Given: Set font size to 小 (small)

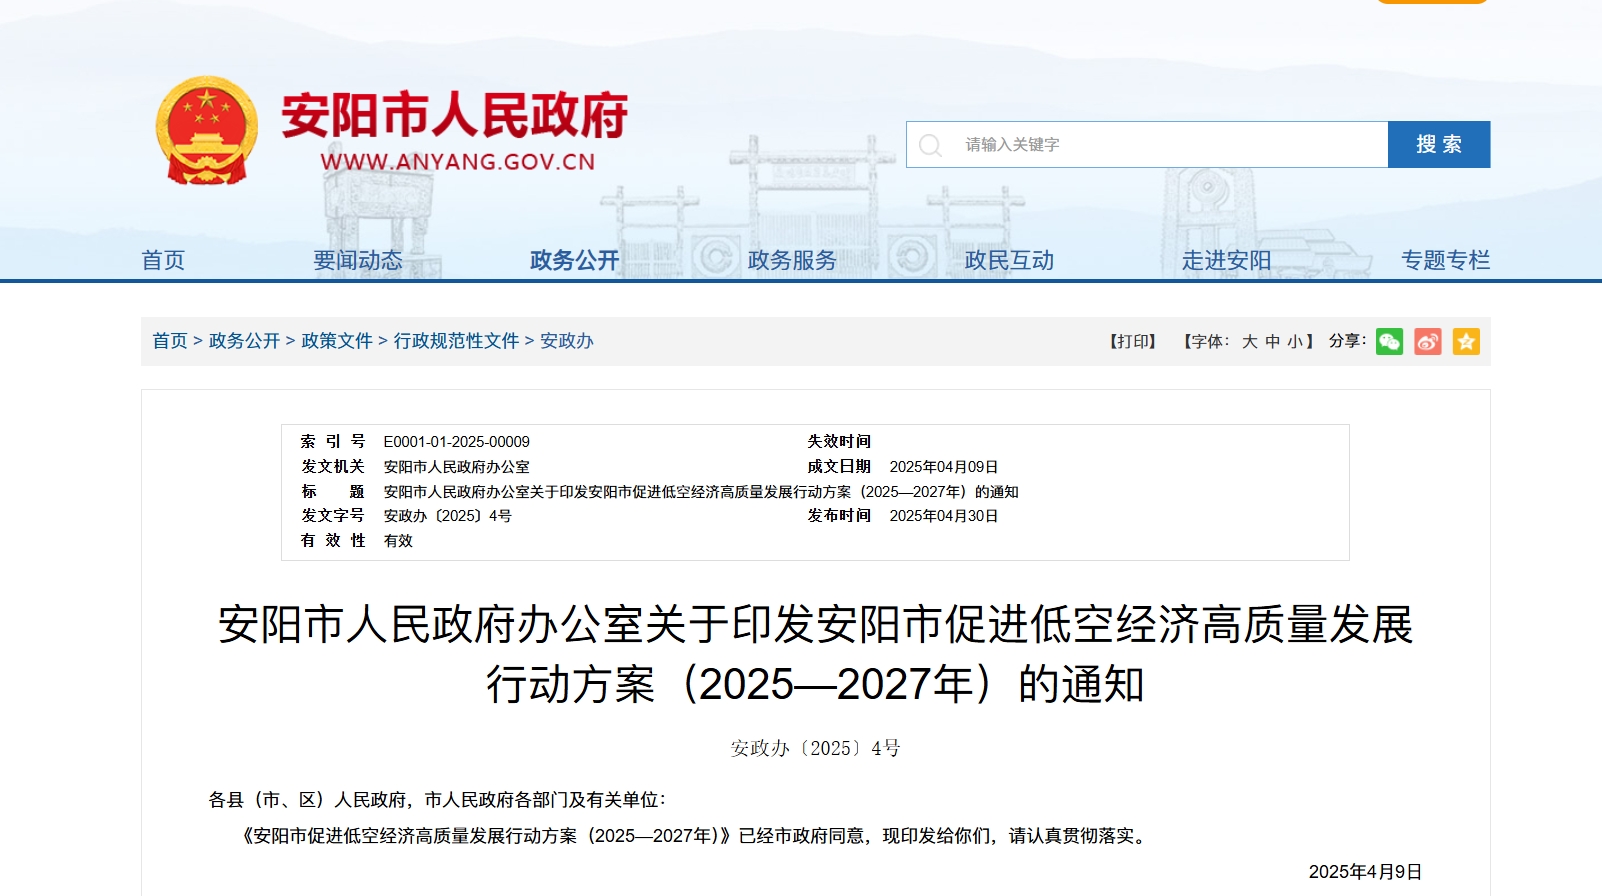Looking at the screenshot, I should [1294, 342].
